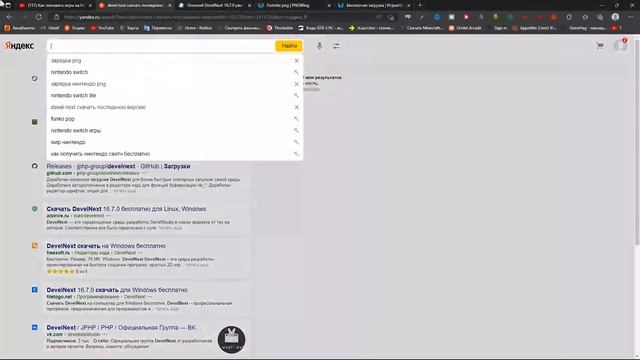Image resolution: width=640 pixels, height=360 pixels.
Task: Open 'Скачать DevelNext 16.7.0 бесплатно для Linux' result
Action: (126, 209)
